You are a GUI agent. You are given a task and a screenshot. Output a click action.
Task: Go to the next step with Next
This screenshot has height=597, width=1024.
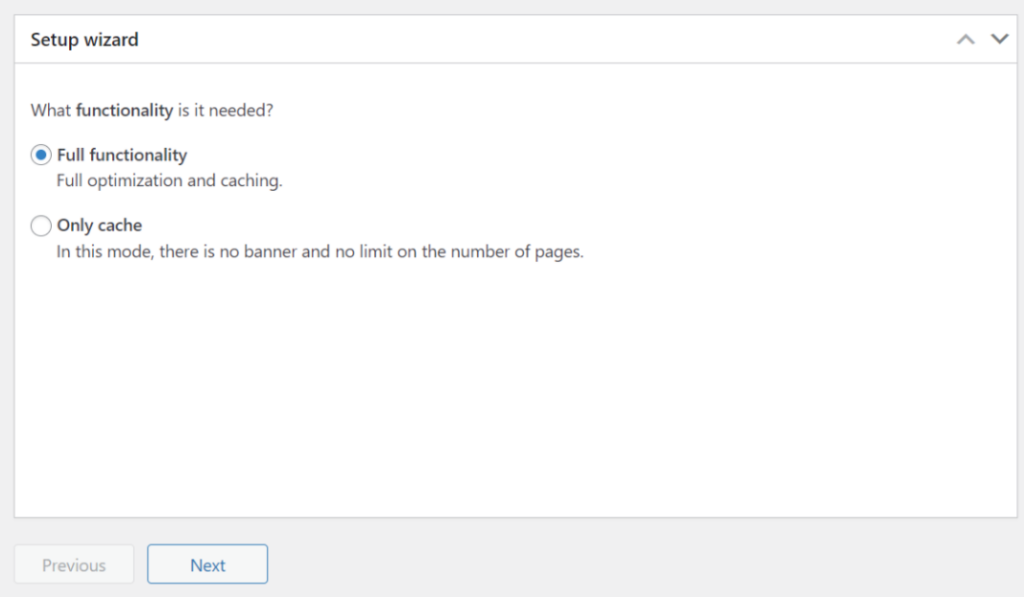(x=208, y=564)
